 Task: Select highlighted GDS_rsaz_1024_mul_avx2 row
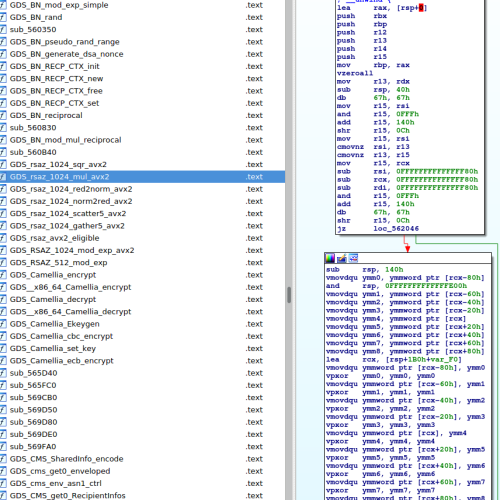coord(142,177)
